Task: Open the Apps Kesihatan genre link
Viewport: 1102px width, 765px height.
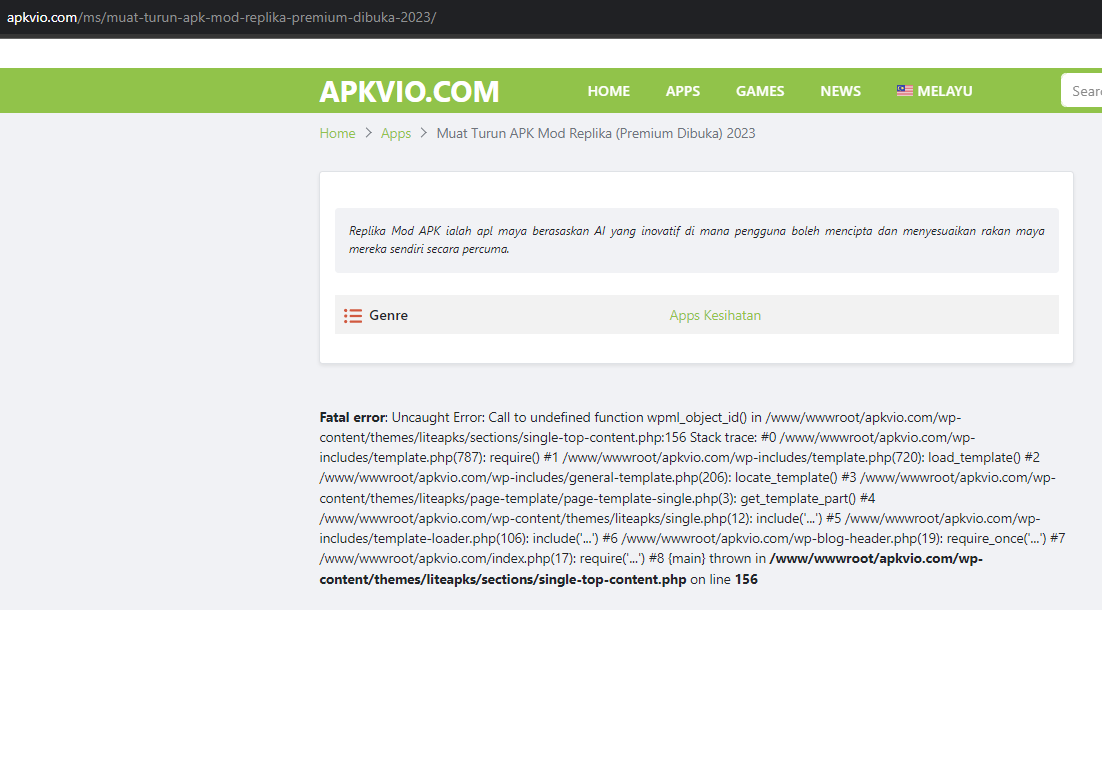Action: coord(715,316)
